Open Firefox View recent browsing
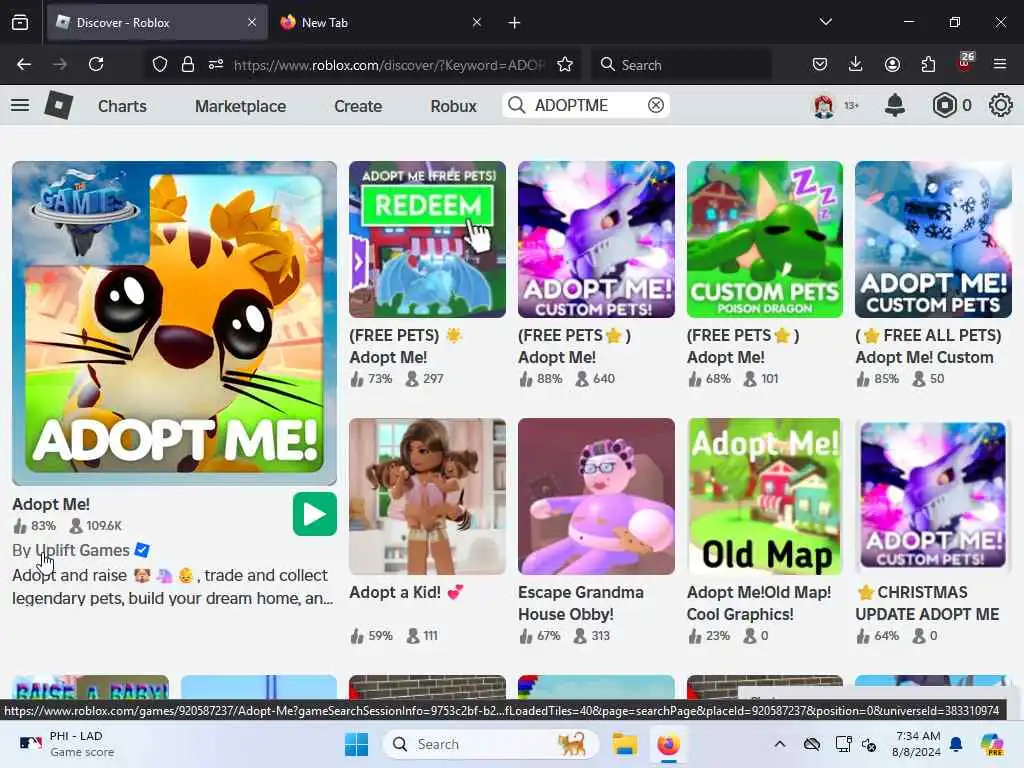1024x768 pixels. coord(20,23)
